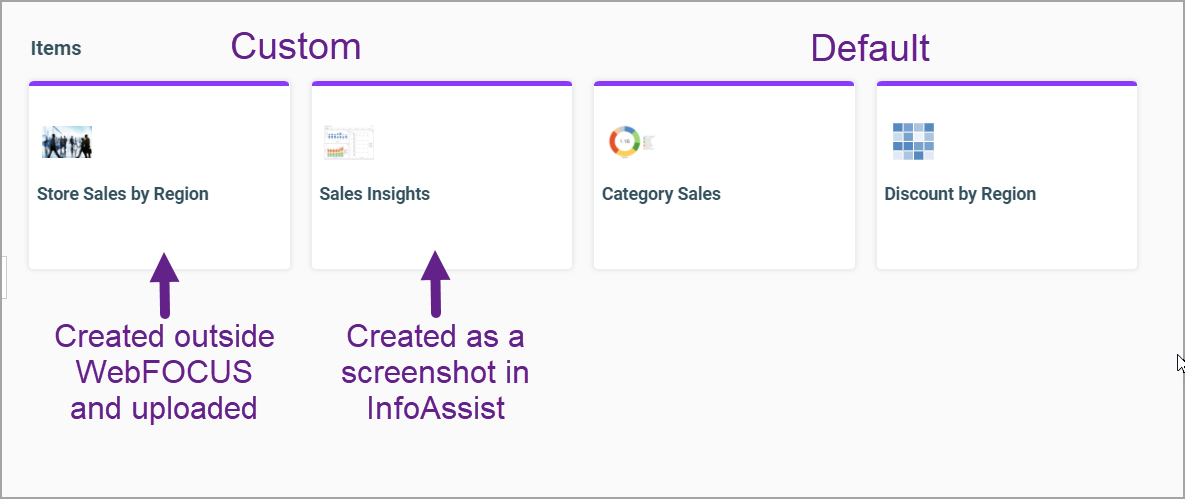Click the purple top bar of Sales Insights card

[x=442, y=84]
